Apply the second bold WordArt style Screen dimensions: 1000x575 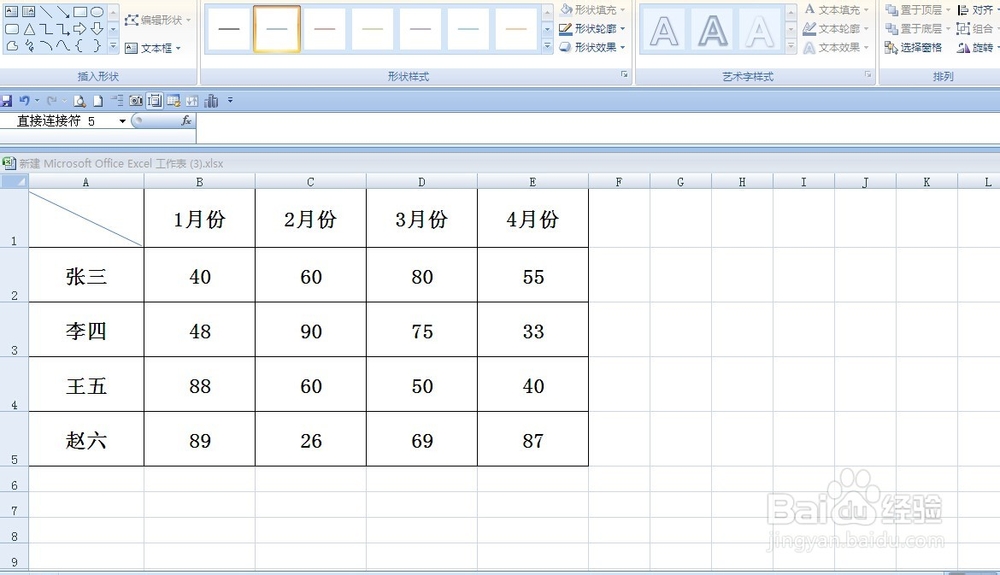click(x=712, y=31)
